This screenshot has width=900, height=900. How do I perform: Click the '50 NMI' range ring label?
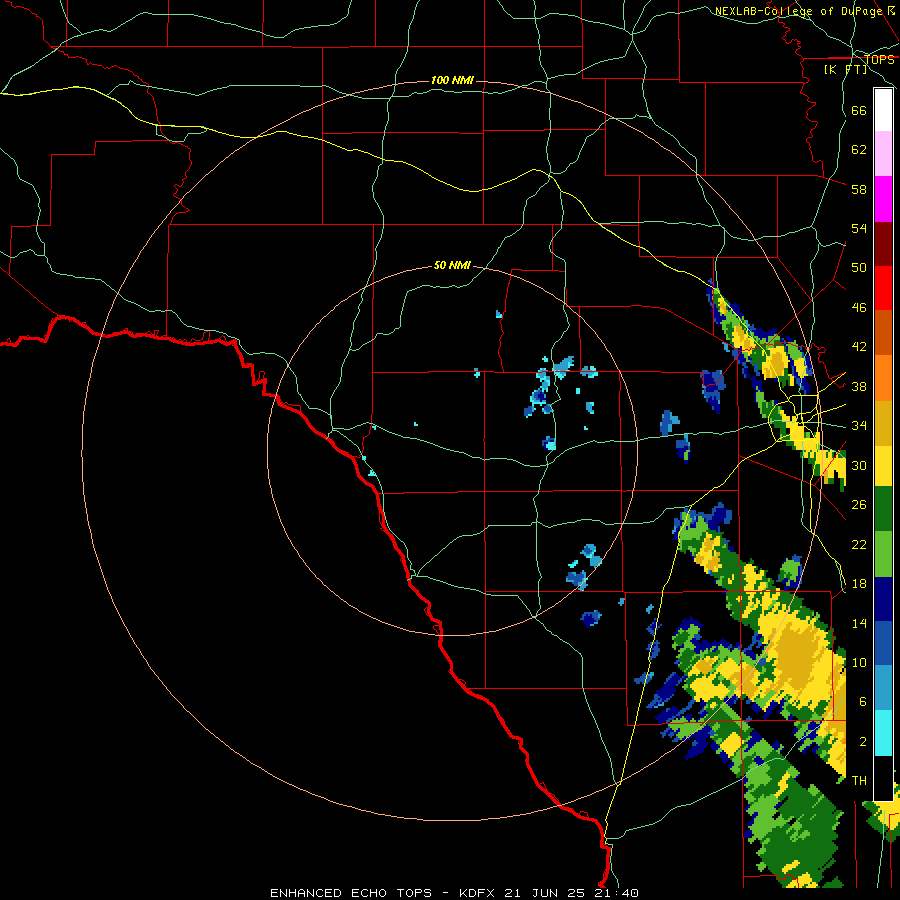452,265
